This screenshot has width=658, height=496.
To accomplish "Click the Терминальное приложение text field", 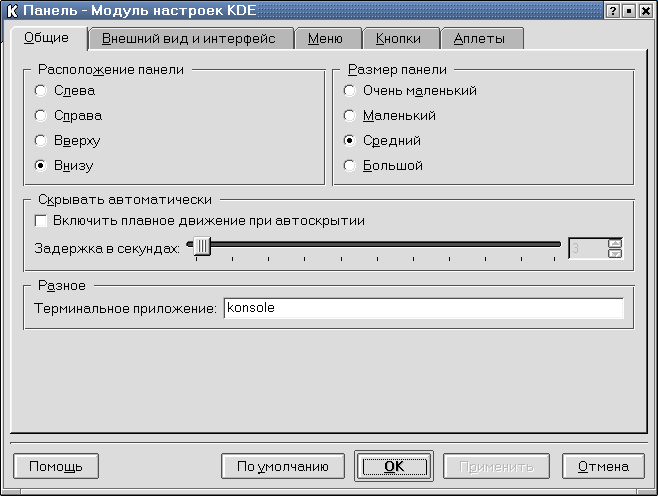I will click(x=424, y=309).
